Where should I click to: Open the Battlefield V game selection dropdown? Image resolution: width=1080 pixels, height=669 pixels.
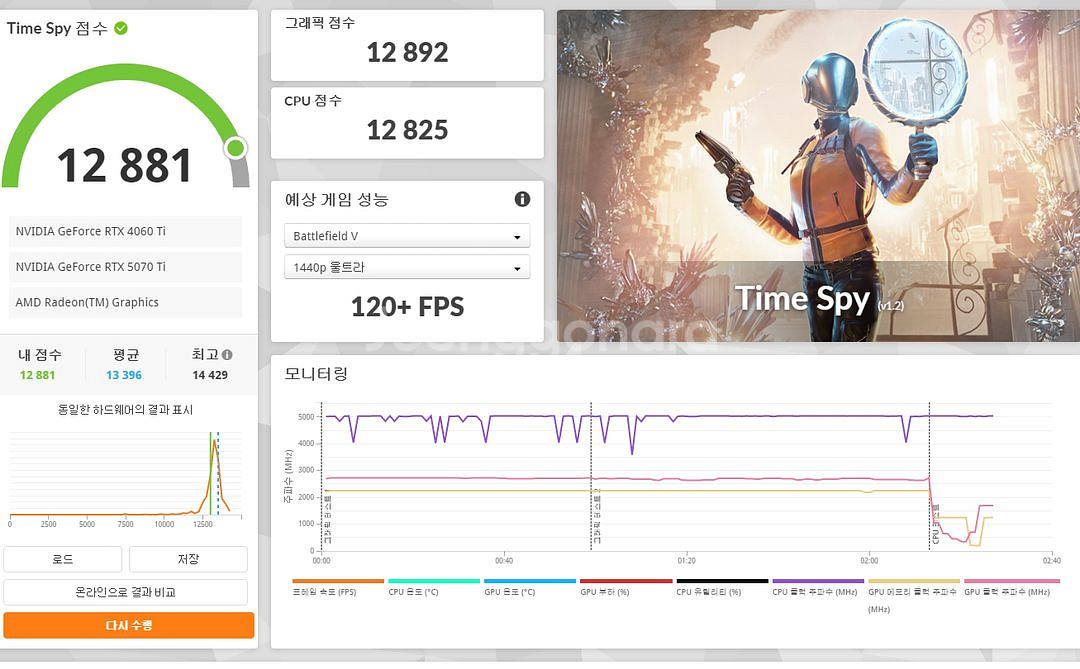(x=406, y=235)
